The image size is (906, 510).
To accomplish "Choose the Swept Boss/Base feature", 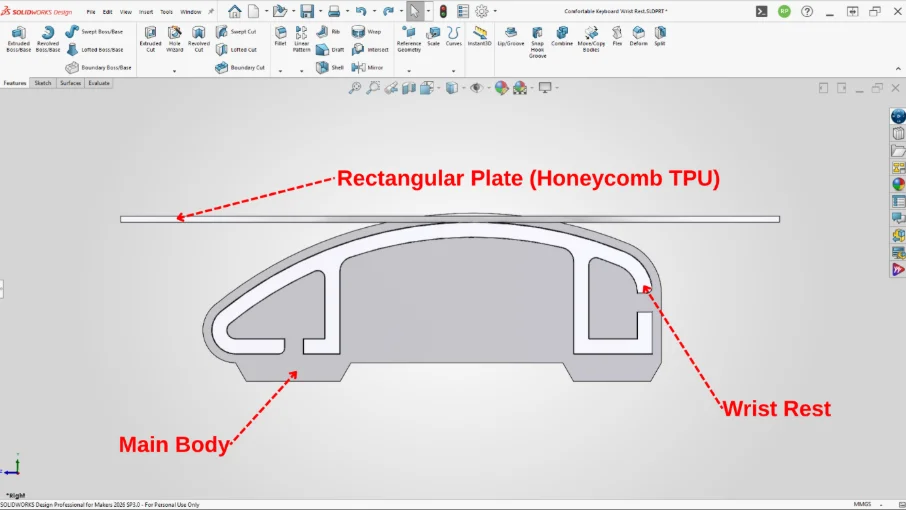I will coord(94,31).
